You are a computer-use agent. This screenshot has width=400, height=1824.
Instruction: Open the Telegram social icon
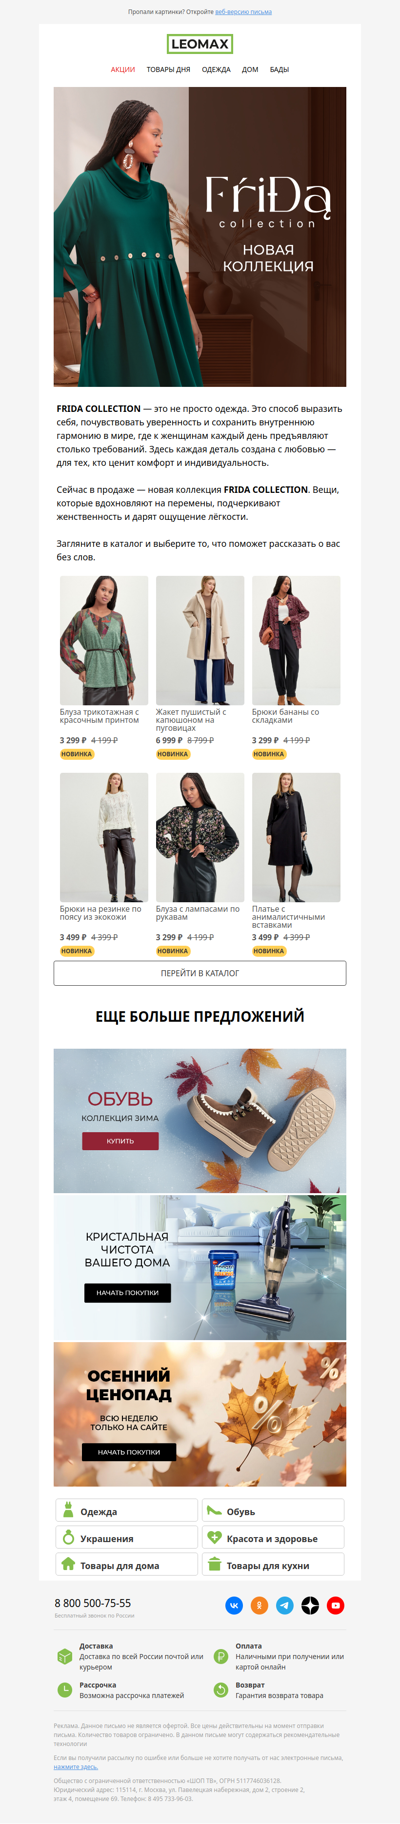click(285, 1605)
